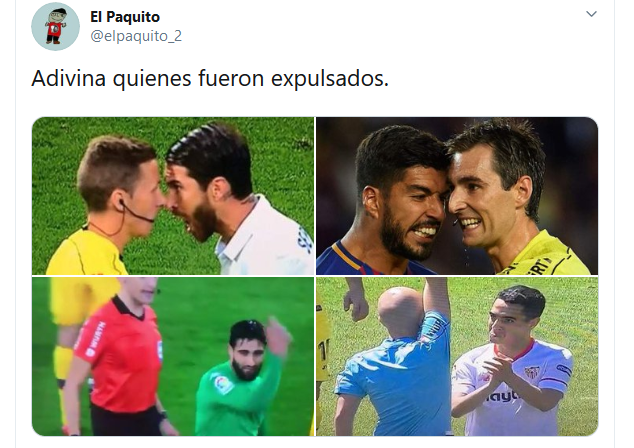
Task: Click the yellow-shirted referee wearing headset microphone
Action: coord(107,206)
